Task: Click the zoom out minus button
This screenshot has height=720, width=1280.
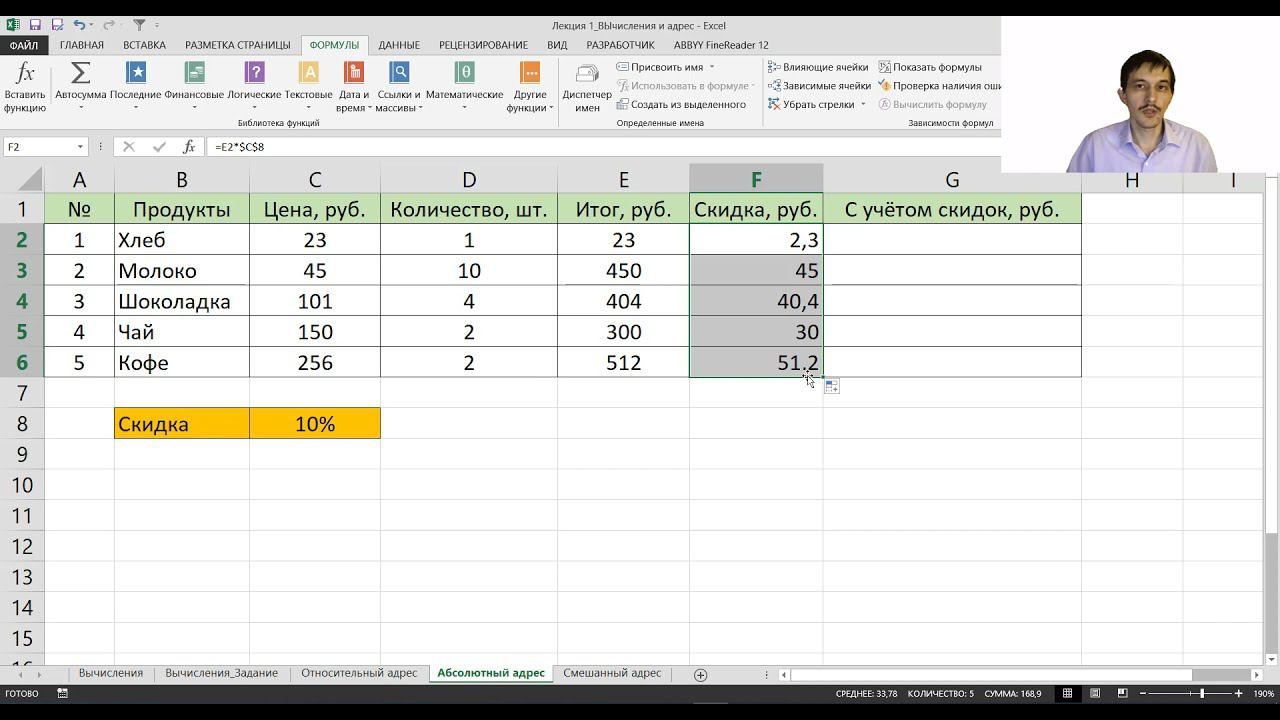Action: click(x=1143, y=693)
